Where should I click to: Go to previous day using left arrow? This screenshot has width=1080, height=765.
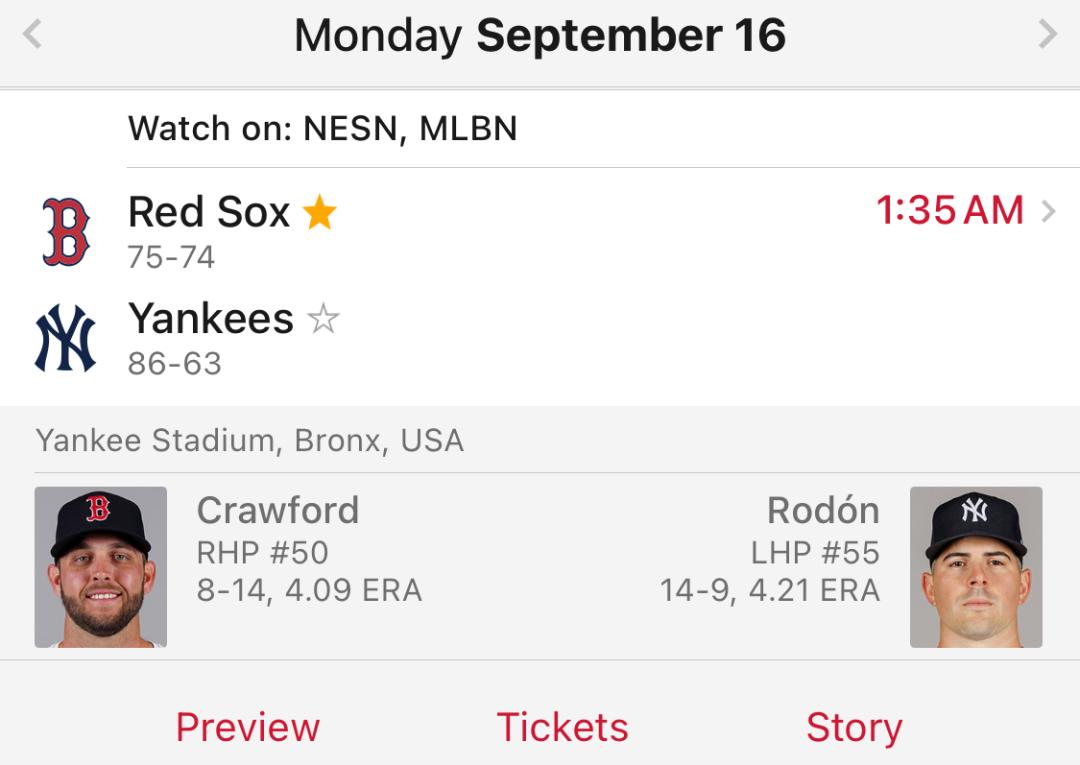click(32, 36)
